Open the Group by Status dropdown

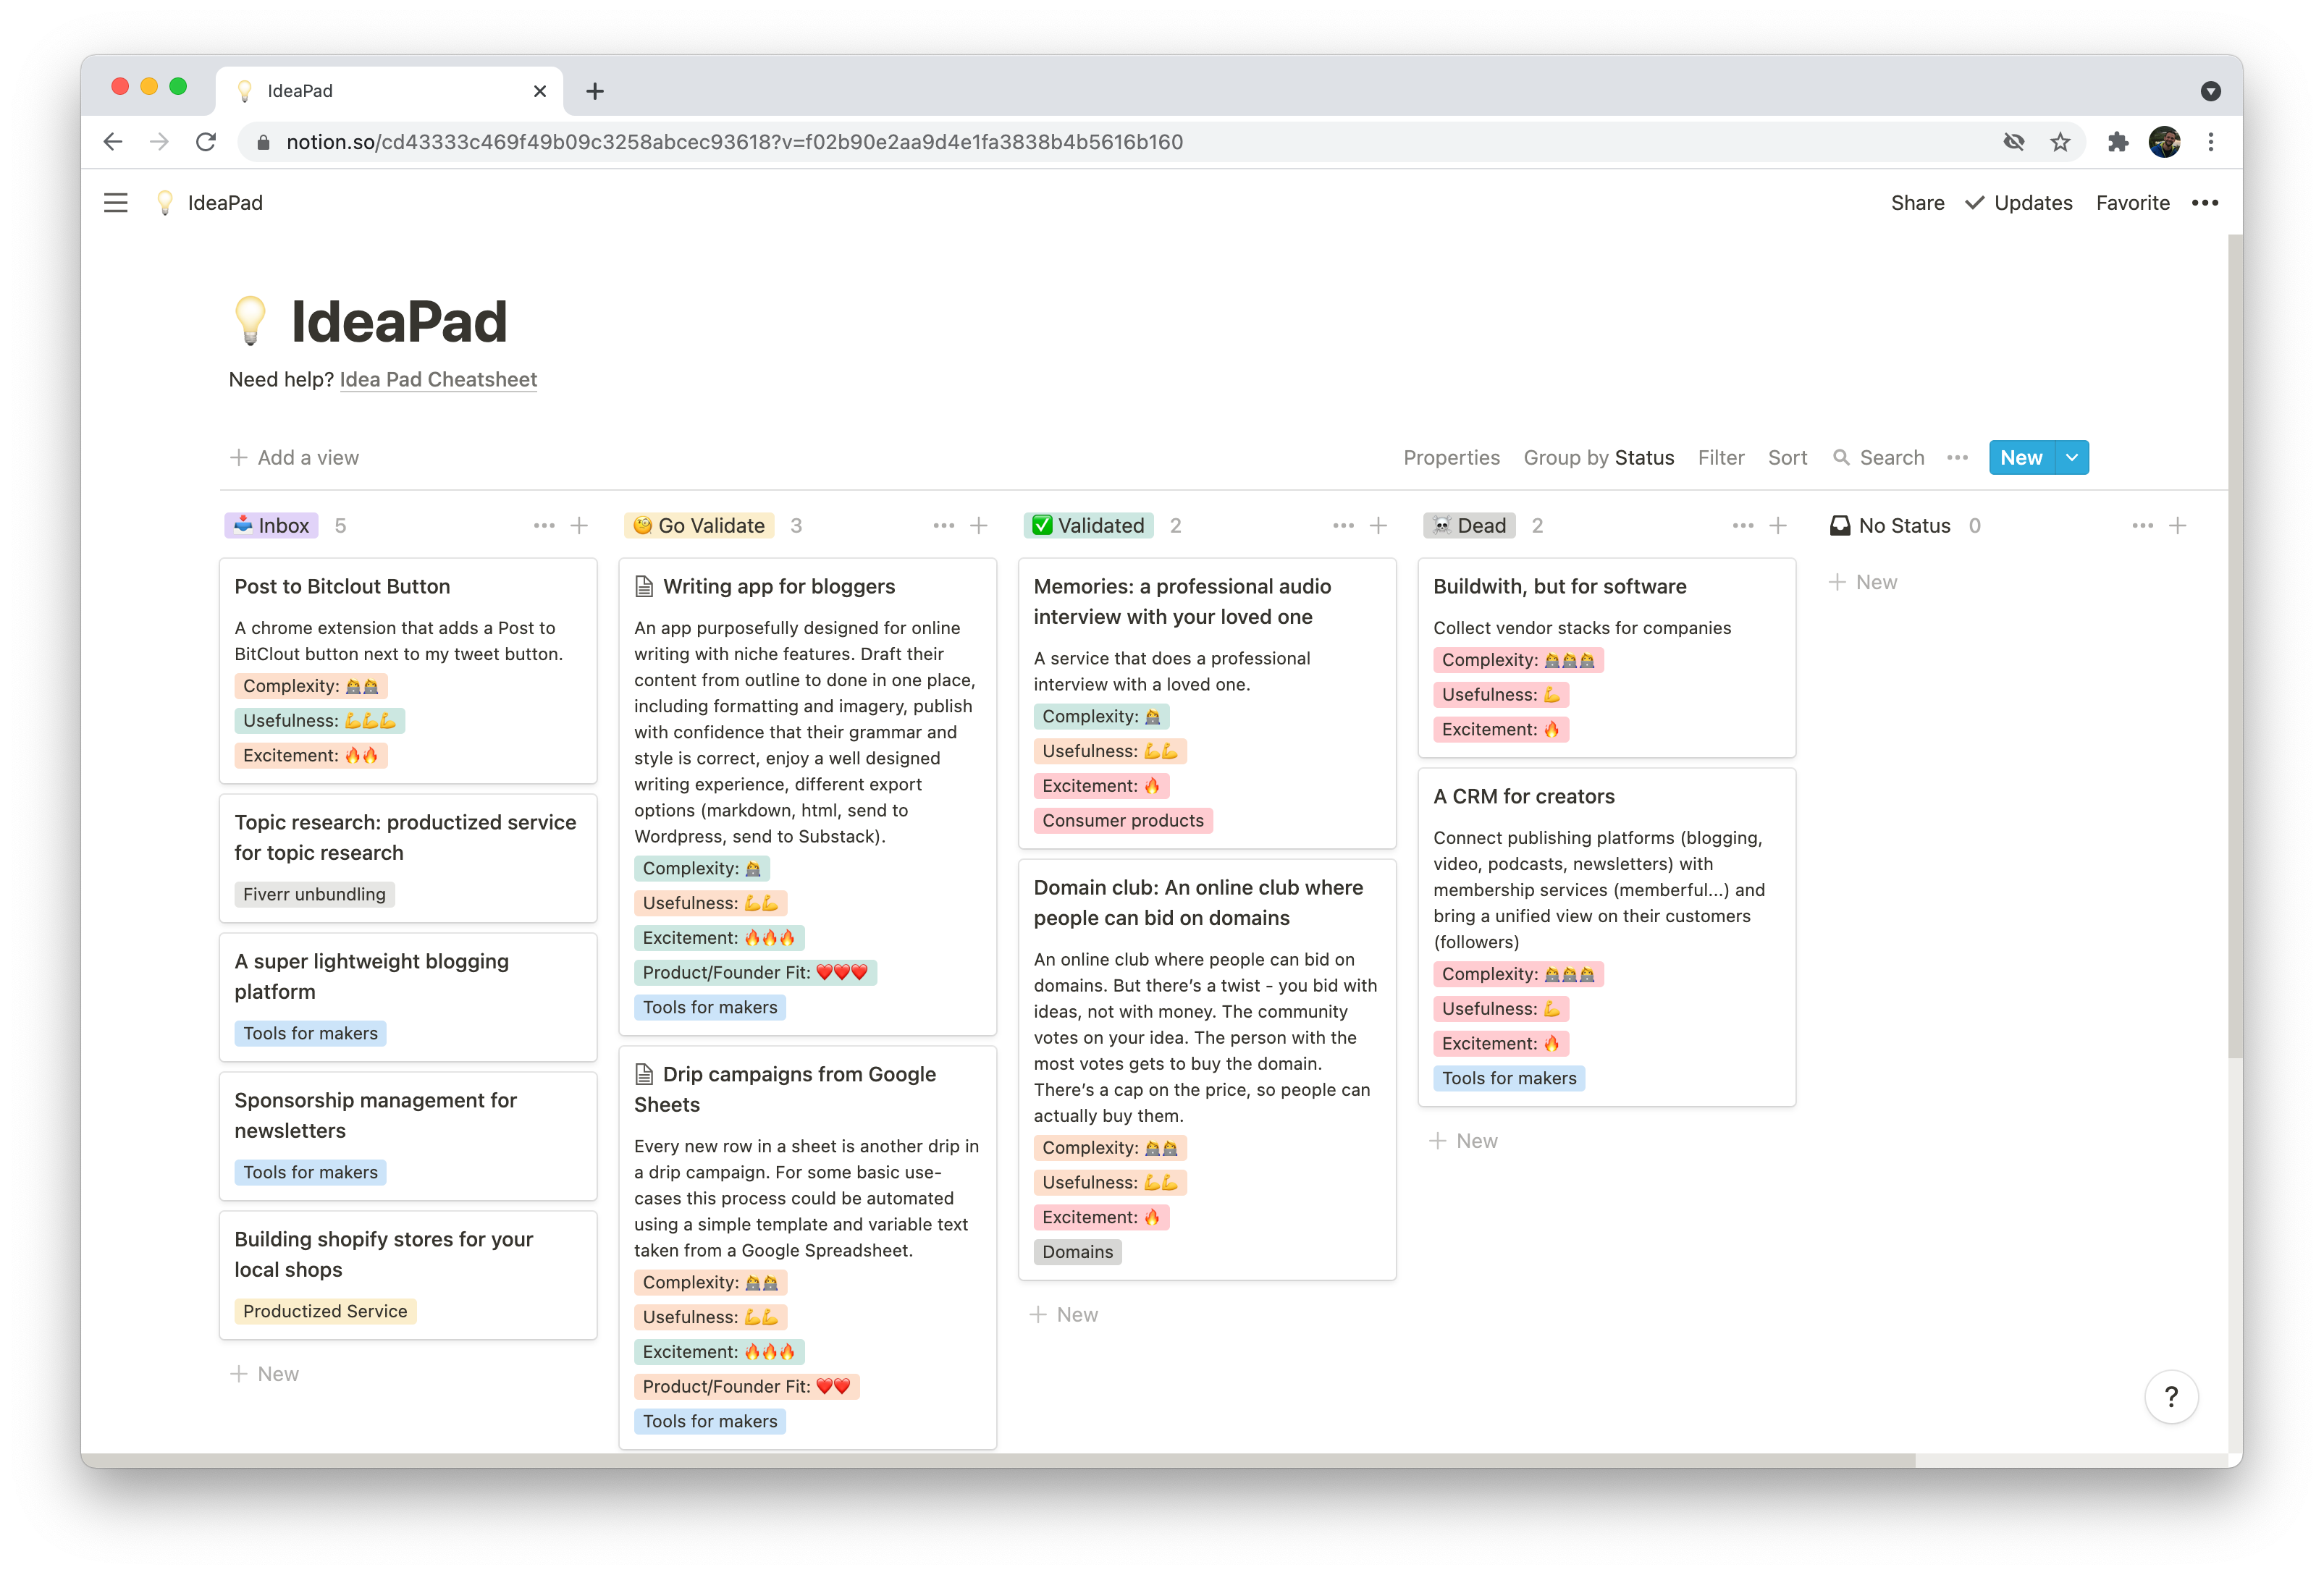point(1599,457)
